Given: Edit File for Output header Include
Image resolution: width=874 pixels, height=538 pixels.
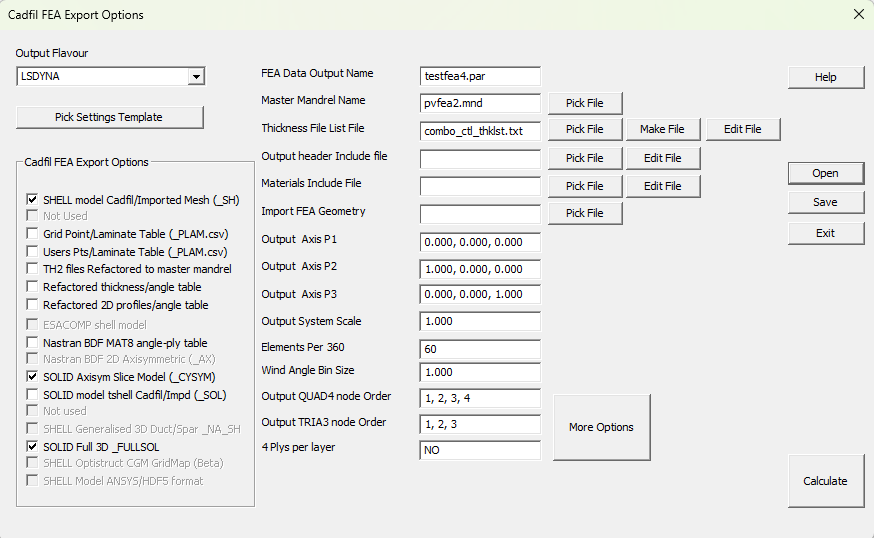Looking at the screenshot, I should [x=663, y=158].
